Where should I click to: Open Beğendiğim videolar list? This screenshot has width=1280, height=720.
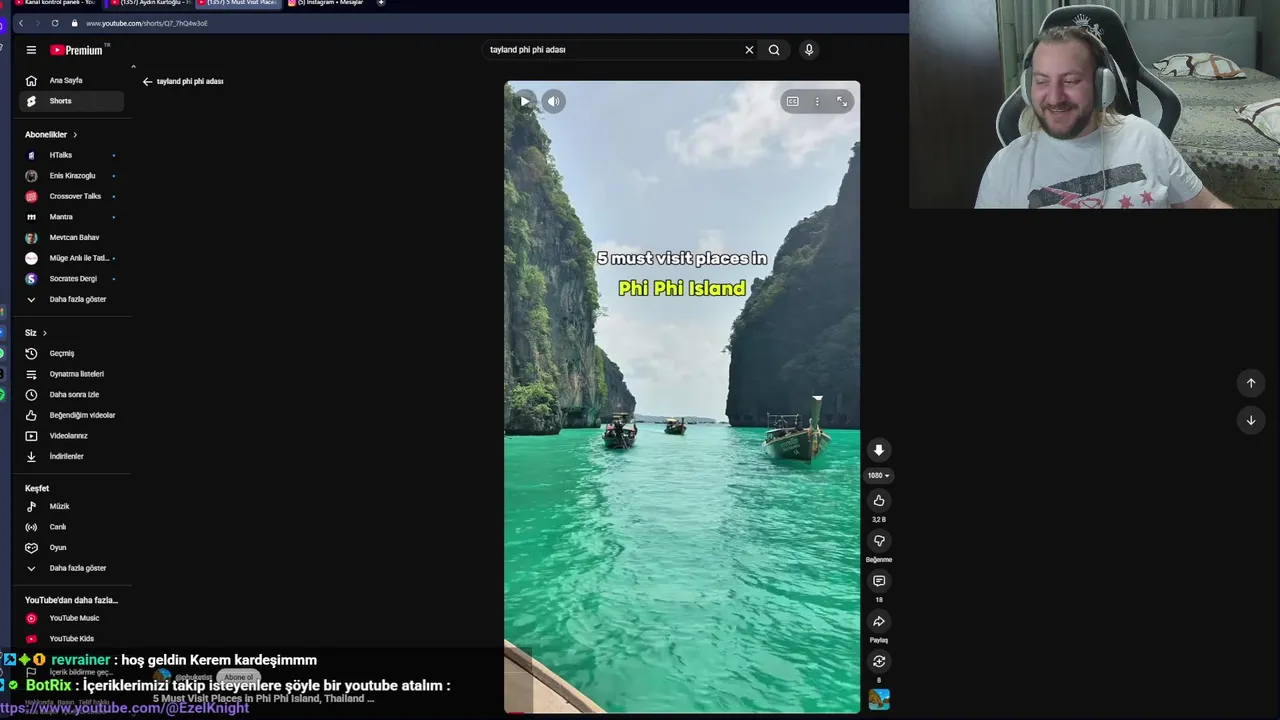pyautogui.click(x=72, y=415)
